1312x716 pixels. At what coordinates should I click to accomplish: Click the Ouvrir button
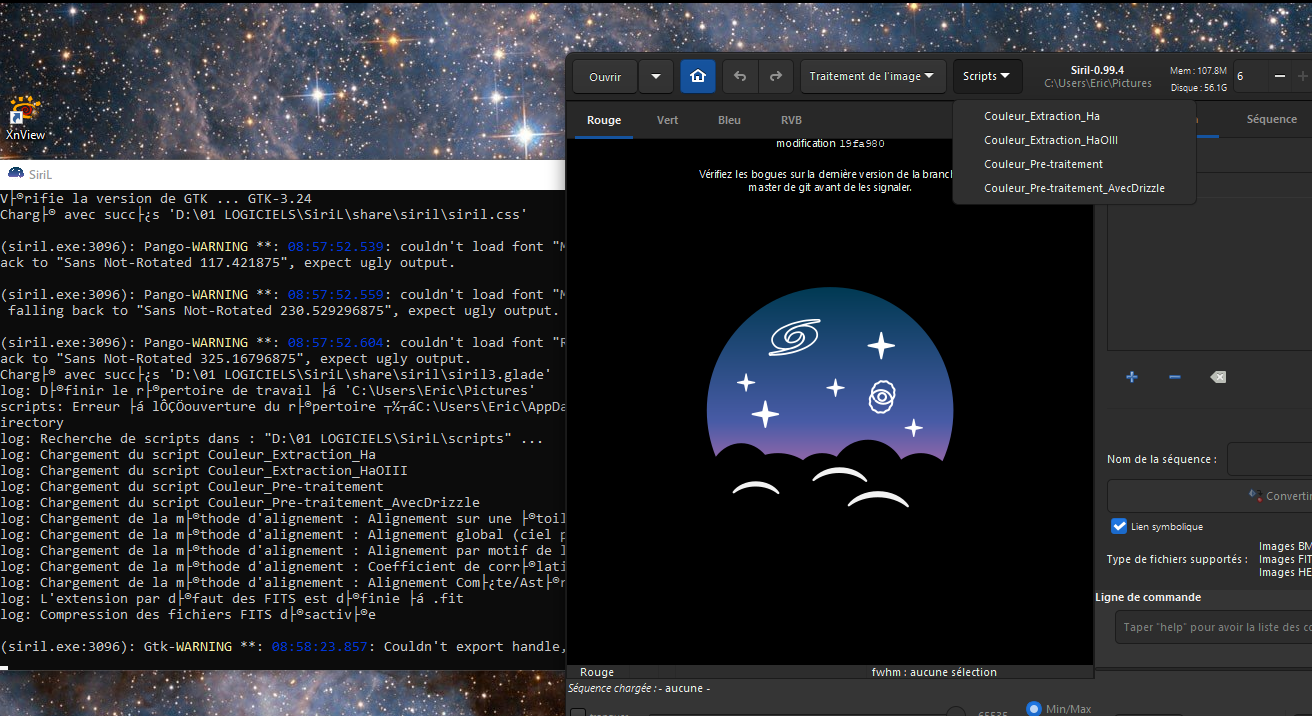pos(605,76)
